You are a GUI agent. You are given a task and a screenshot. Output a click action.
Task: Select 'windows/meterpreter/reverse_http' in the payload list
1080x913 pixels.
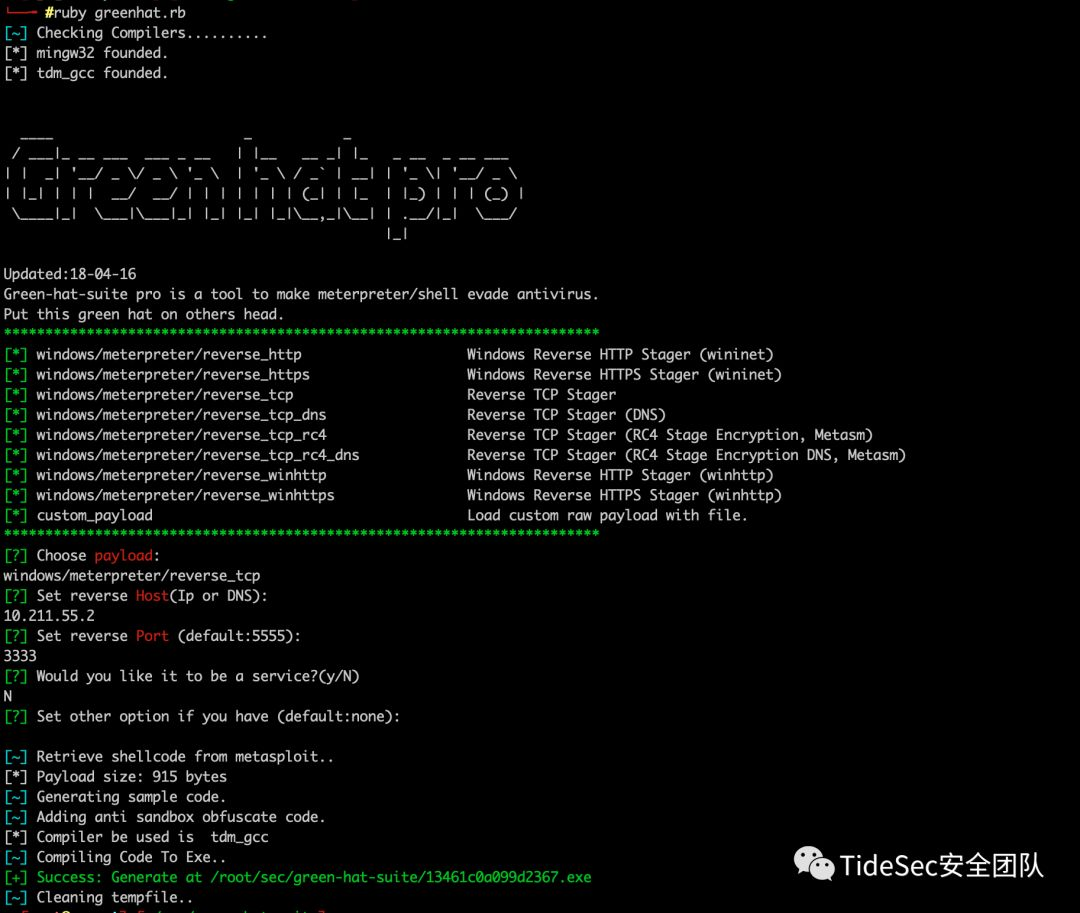tap(169, 354)
